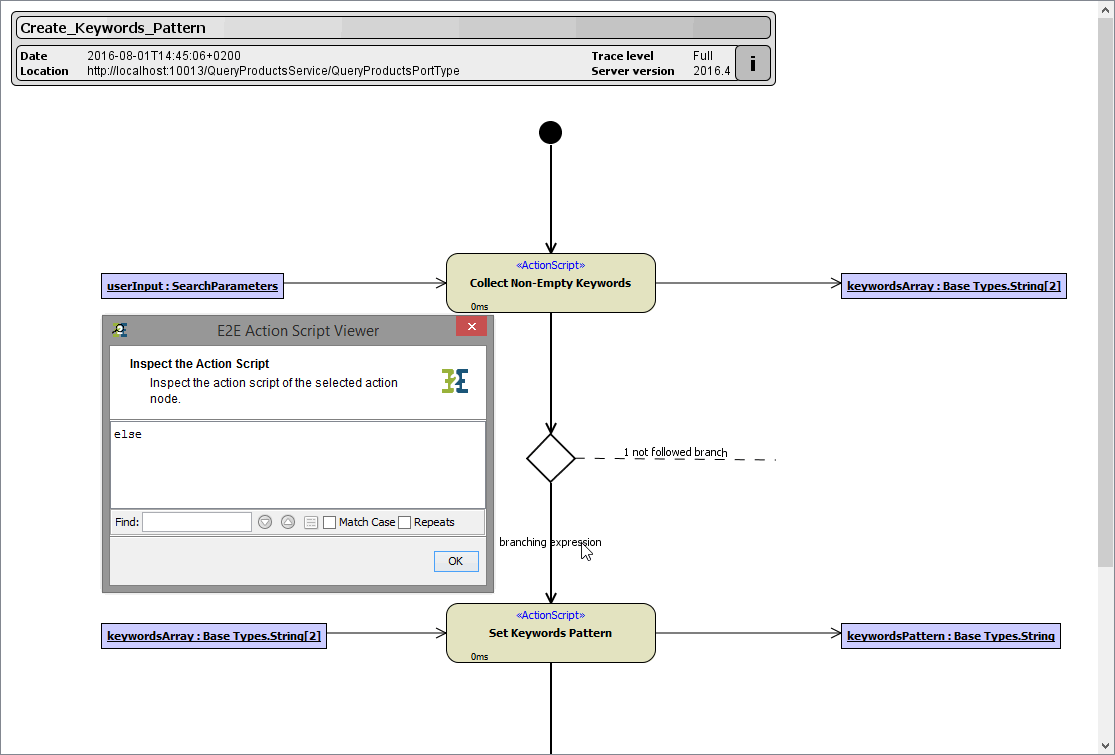The width and height of the screenshot is (1115, 755).
Task: Select the initial node at the diagram top
Action: (550, 131)
